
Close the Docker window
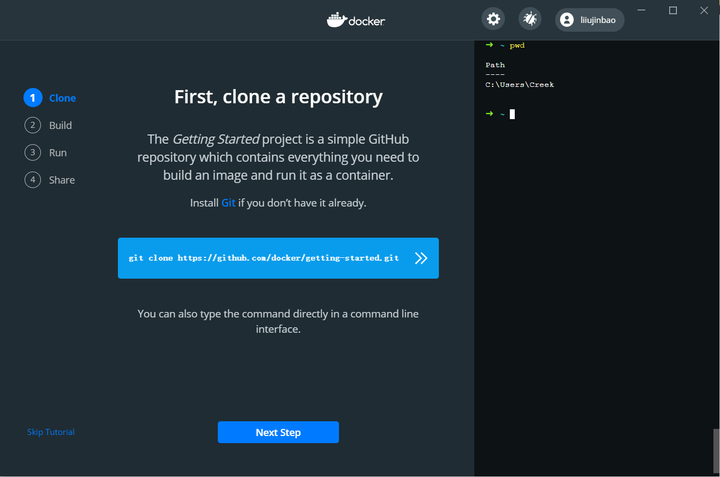tap(704, 10)
